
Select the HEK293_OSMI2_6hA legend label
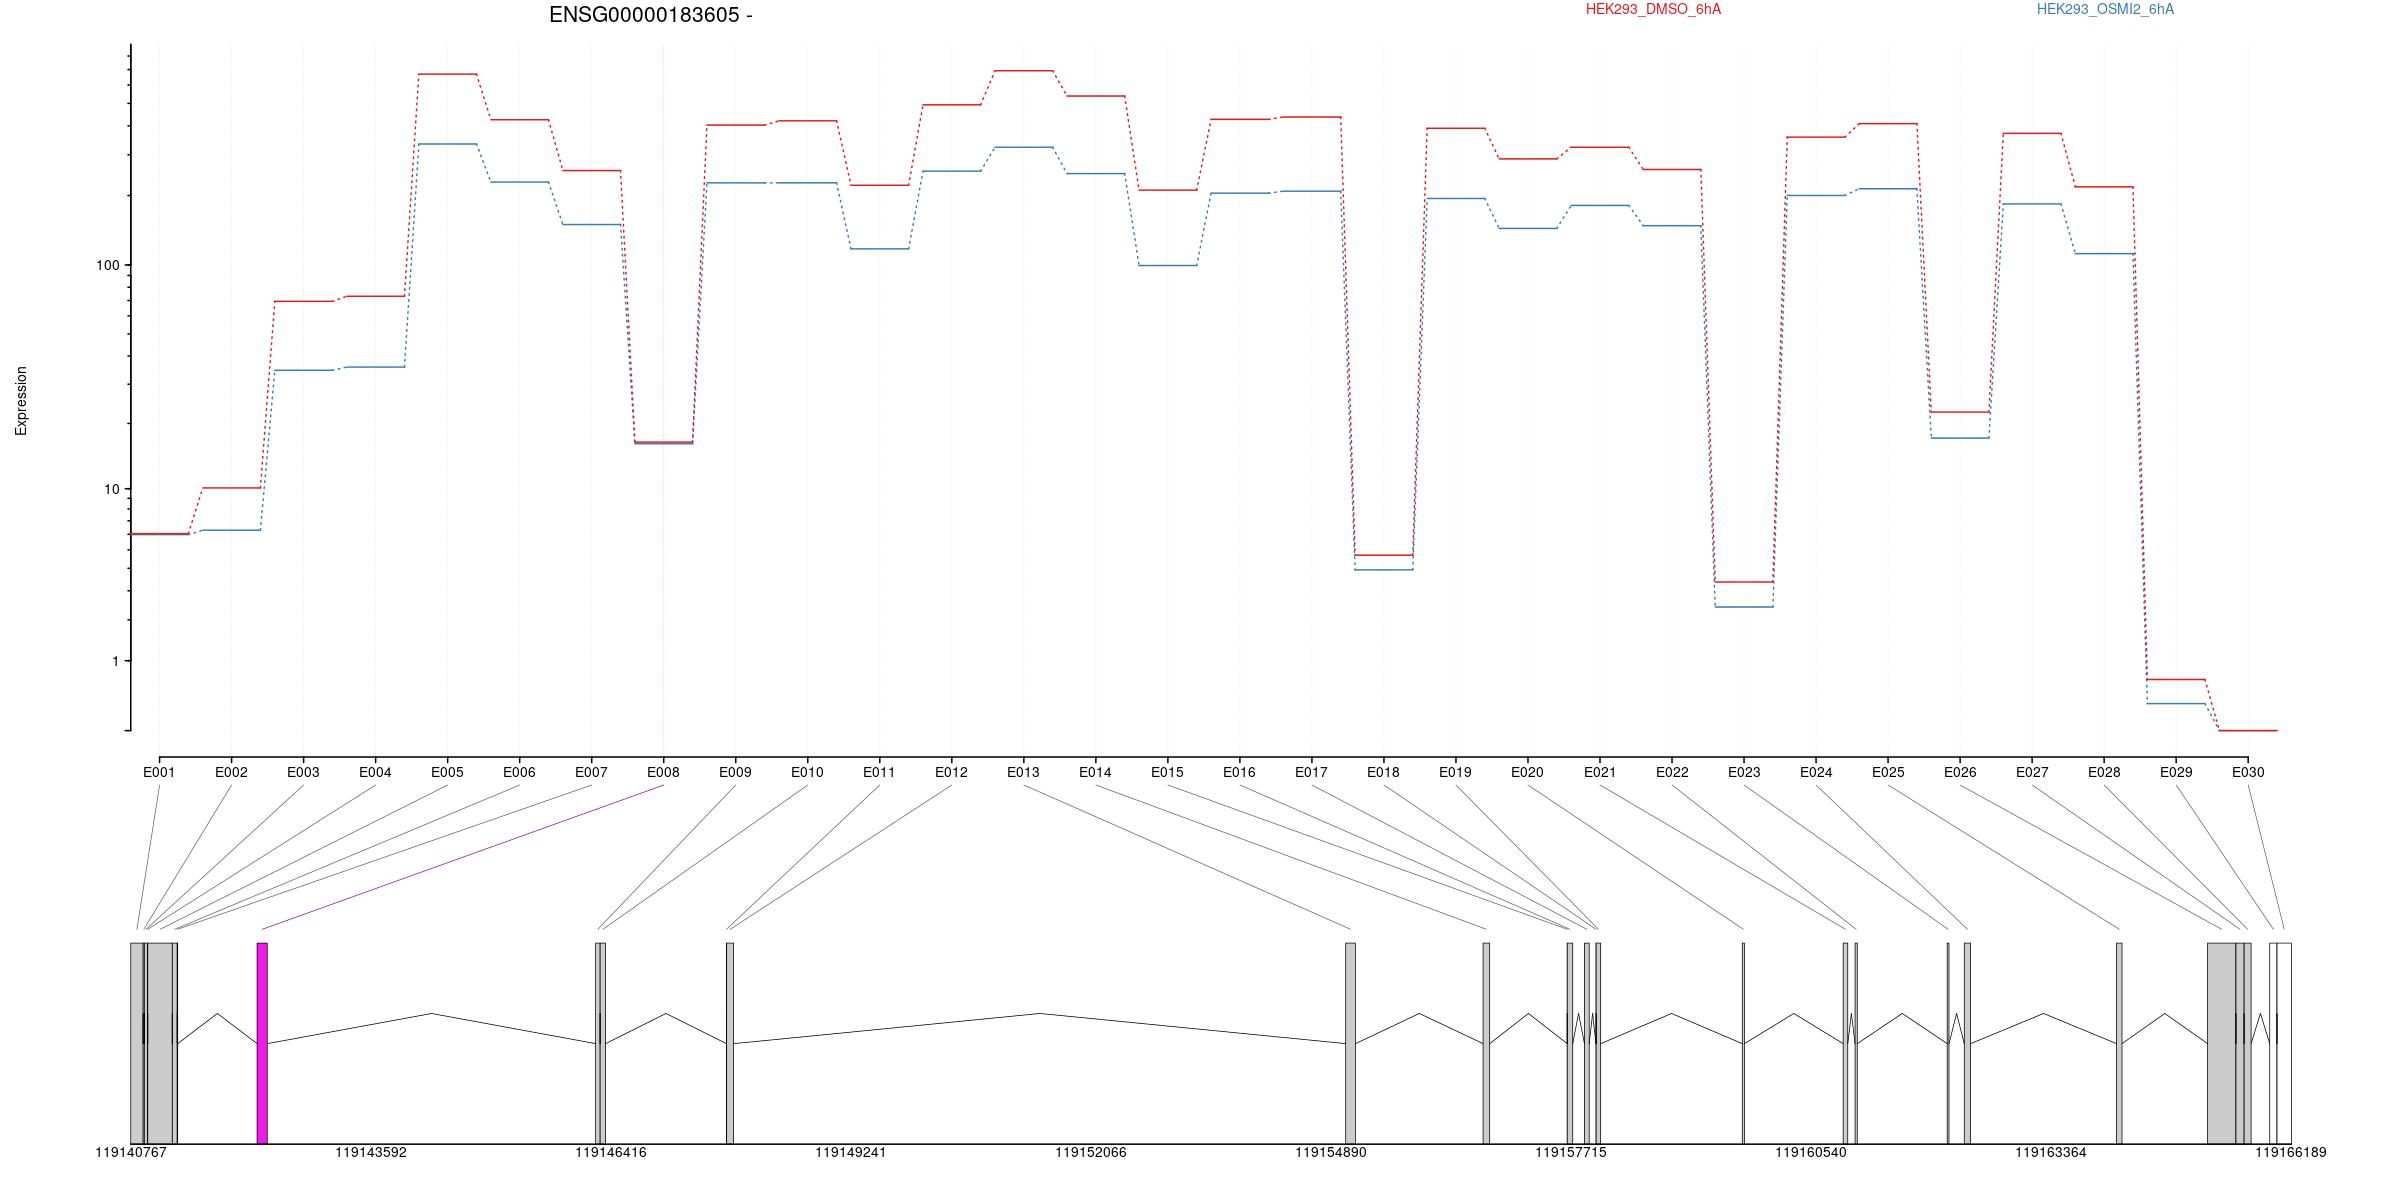(2105, 9)
